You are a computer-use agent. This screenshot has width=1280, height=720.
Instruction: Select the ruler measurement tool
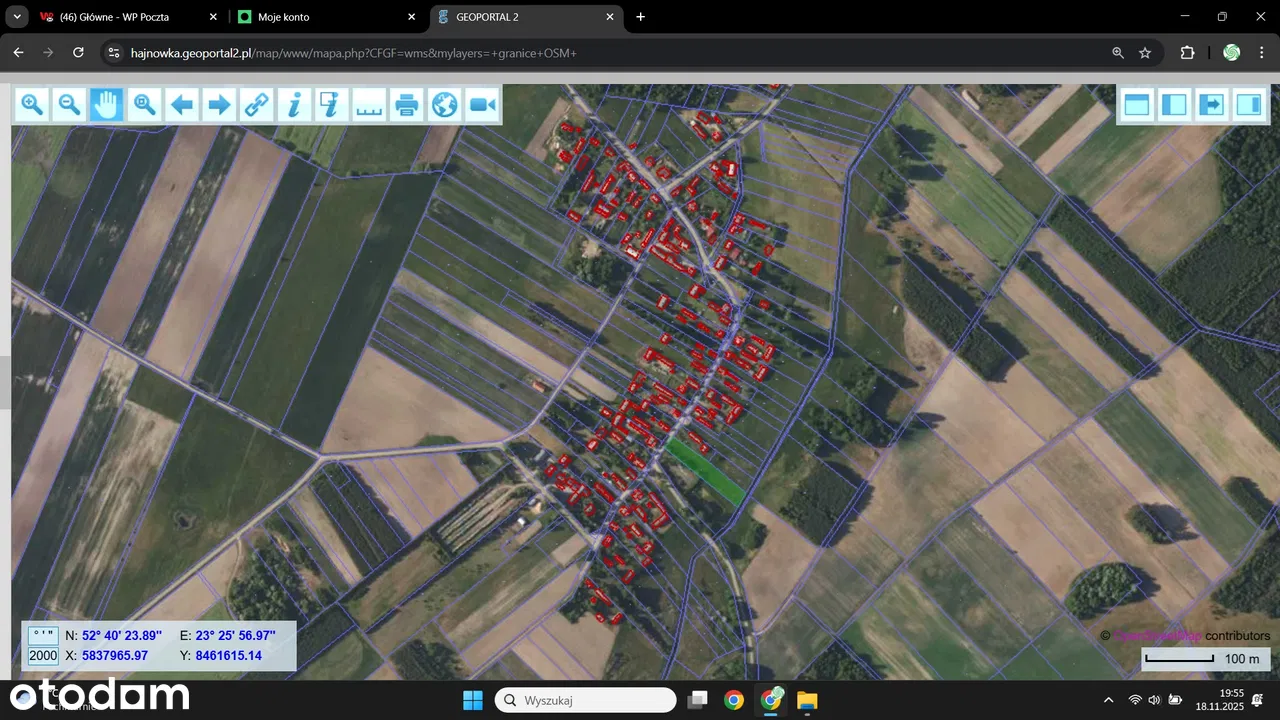369,104
